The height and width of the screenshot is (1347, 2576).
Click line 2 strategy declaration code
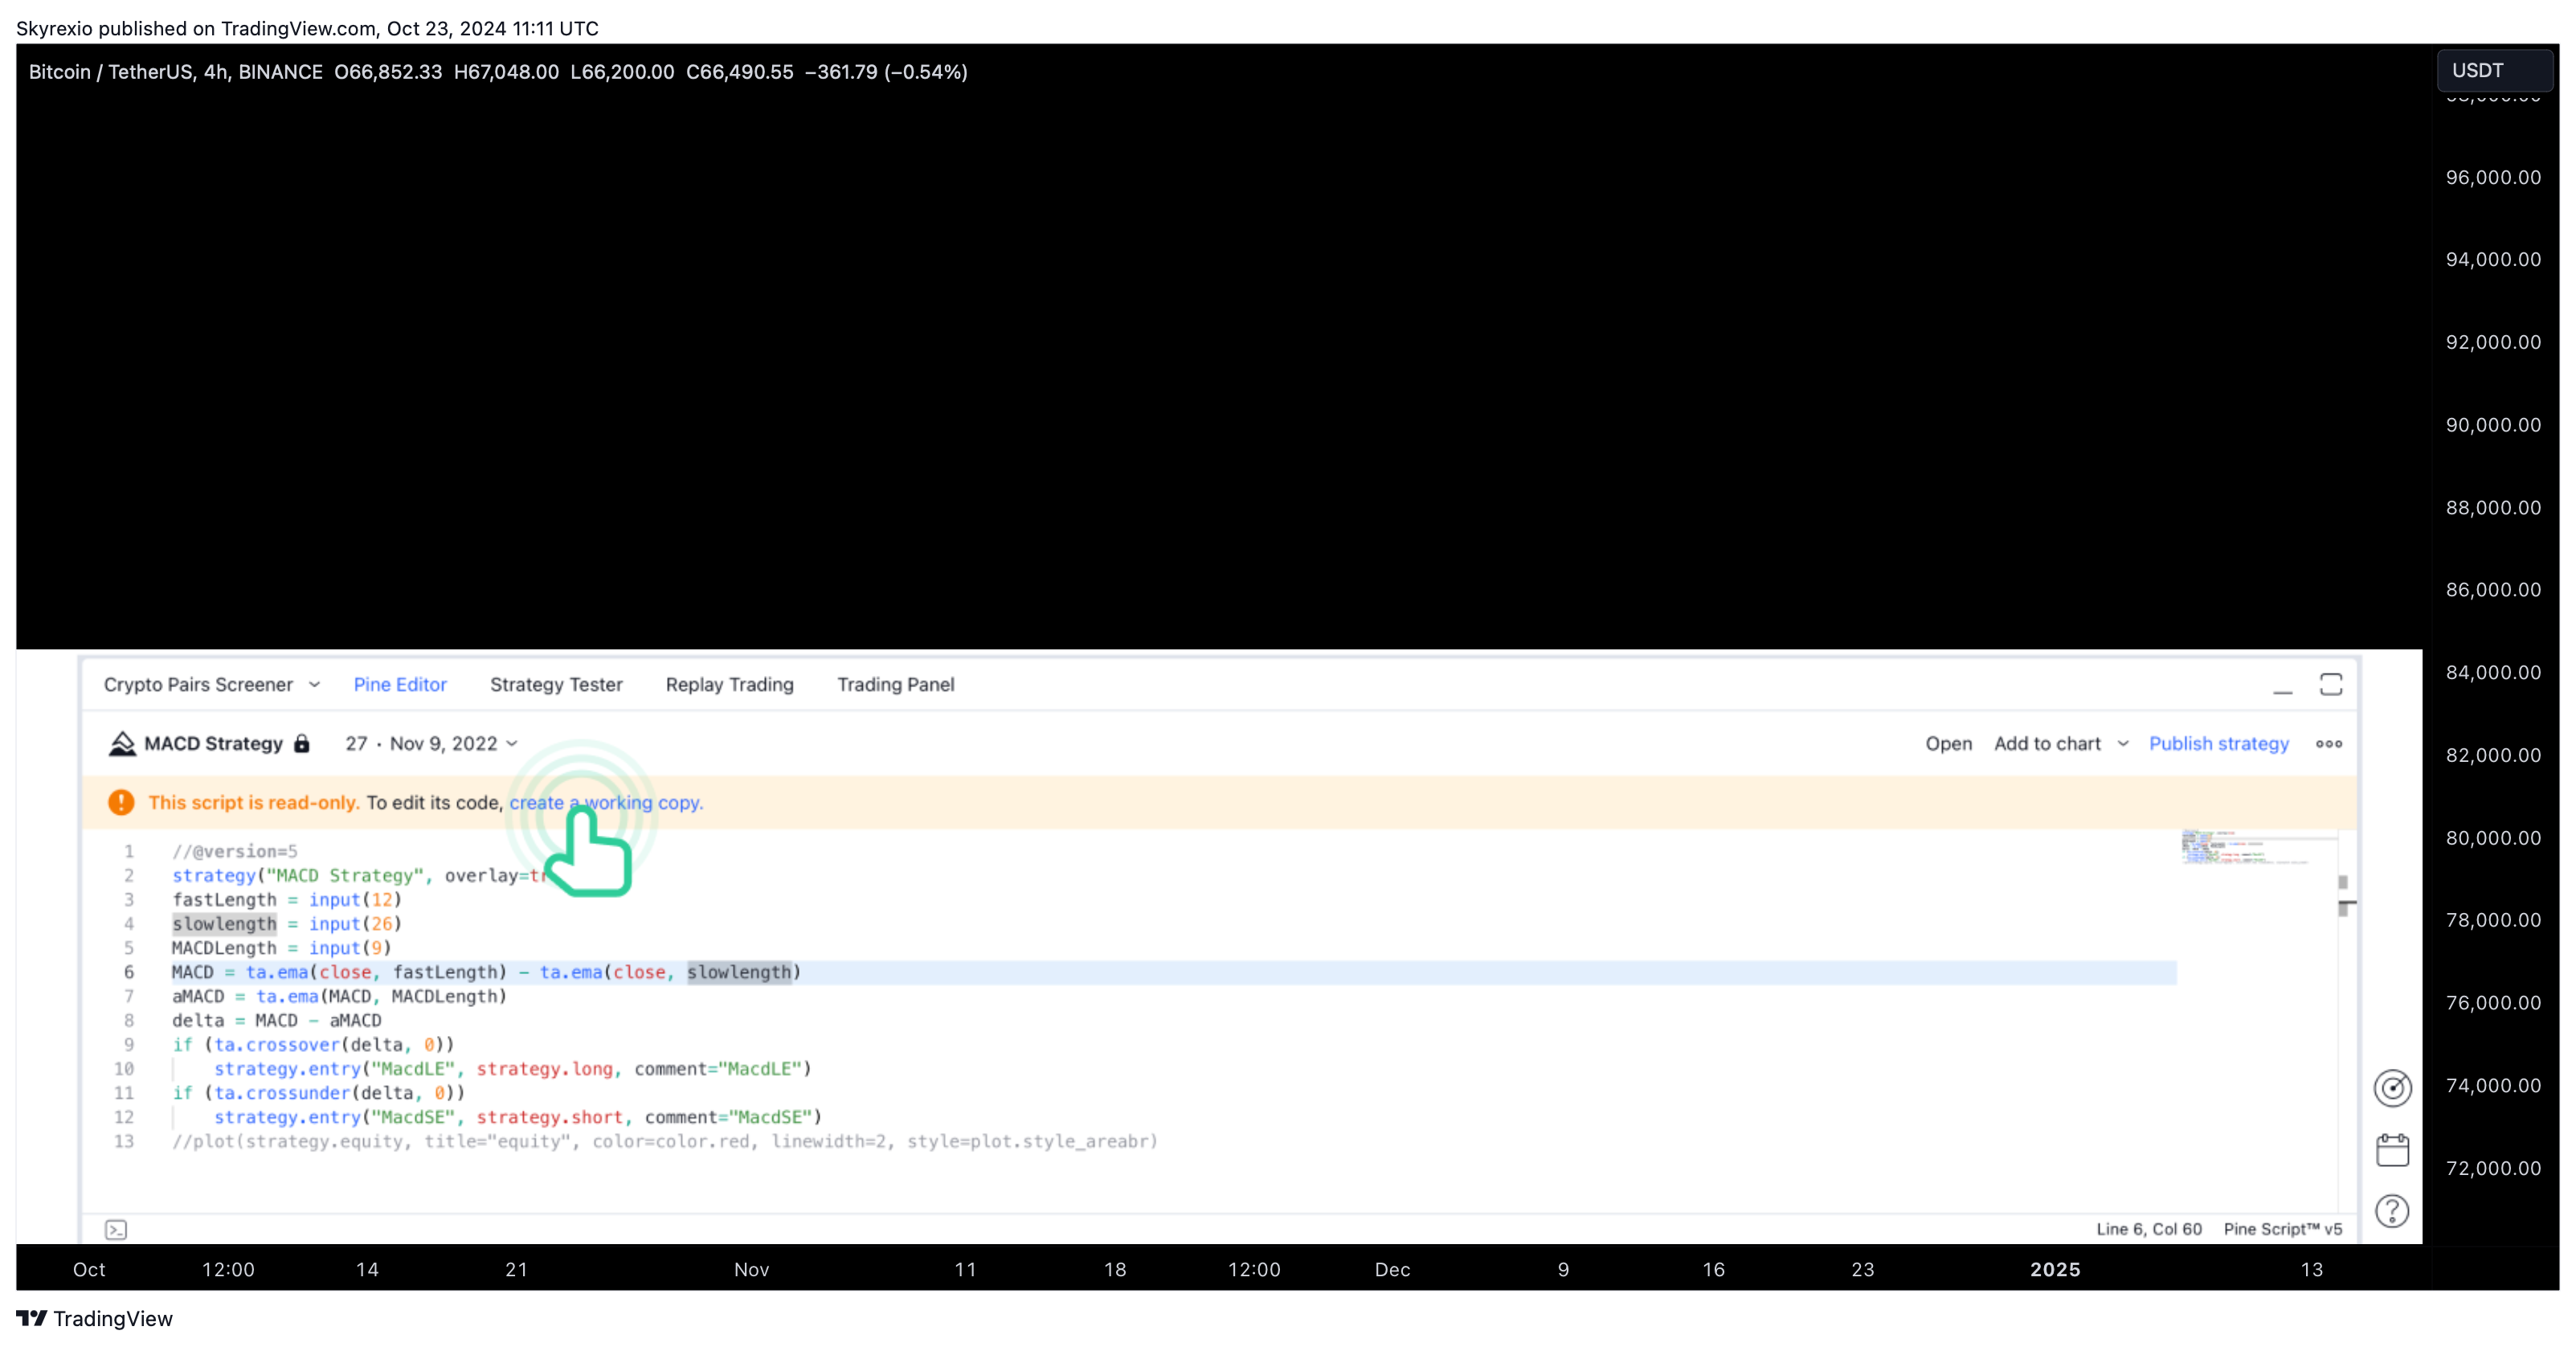[x=360, y=876]
